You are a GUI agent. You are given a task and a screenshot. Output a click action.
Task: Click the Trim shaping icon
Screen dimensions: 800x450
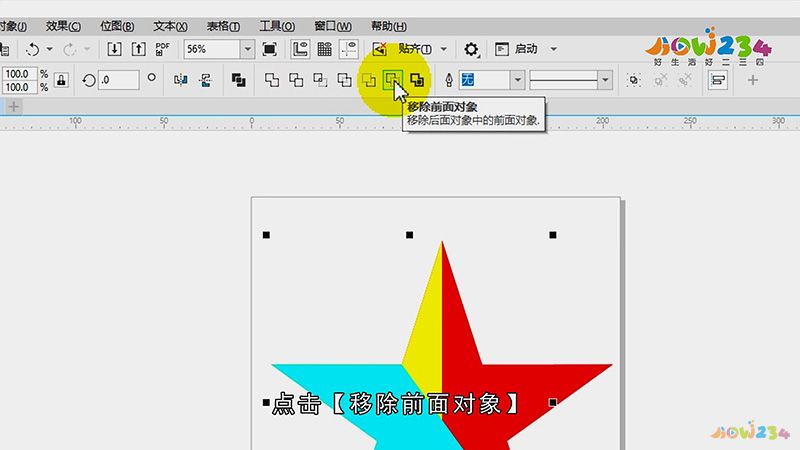point(296,80)
